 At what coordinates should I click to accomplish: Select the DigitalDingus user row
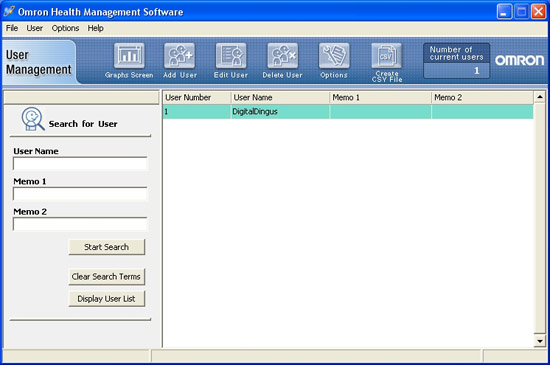pos(348,112)
